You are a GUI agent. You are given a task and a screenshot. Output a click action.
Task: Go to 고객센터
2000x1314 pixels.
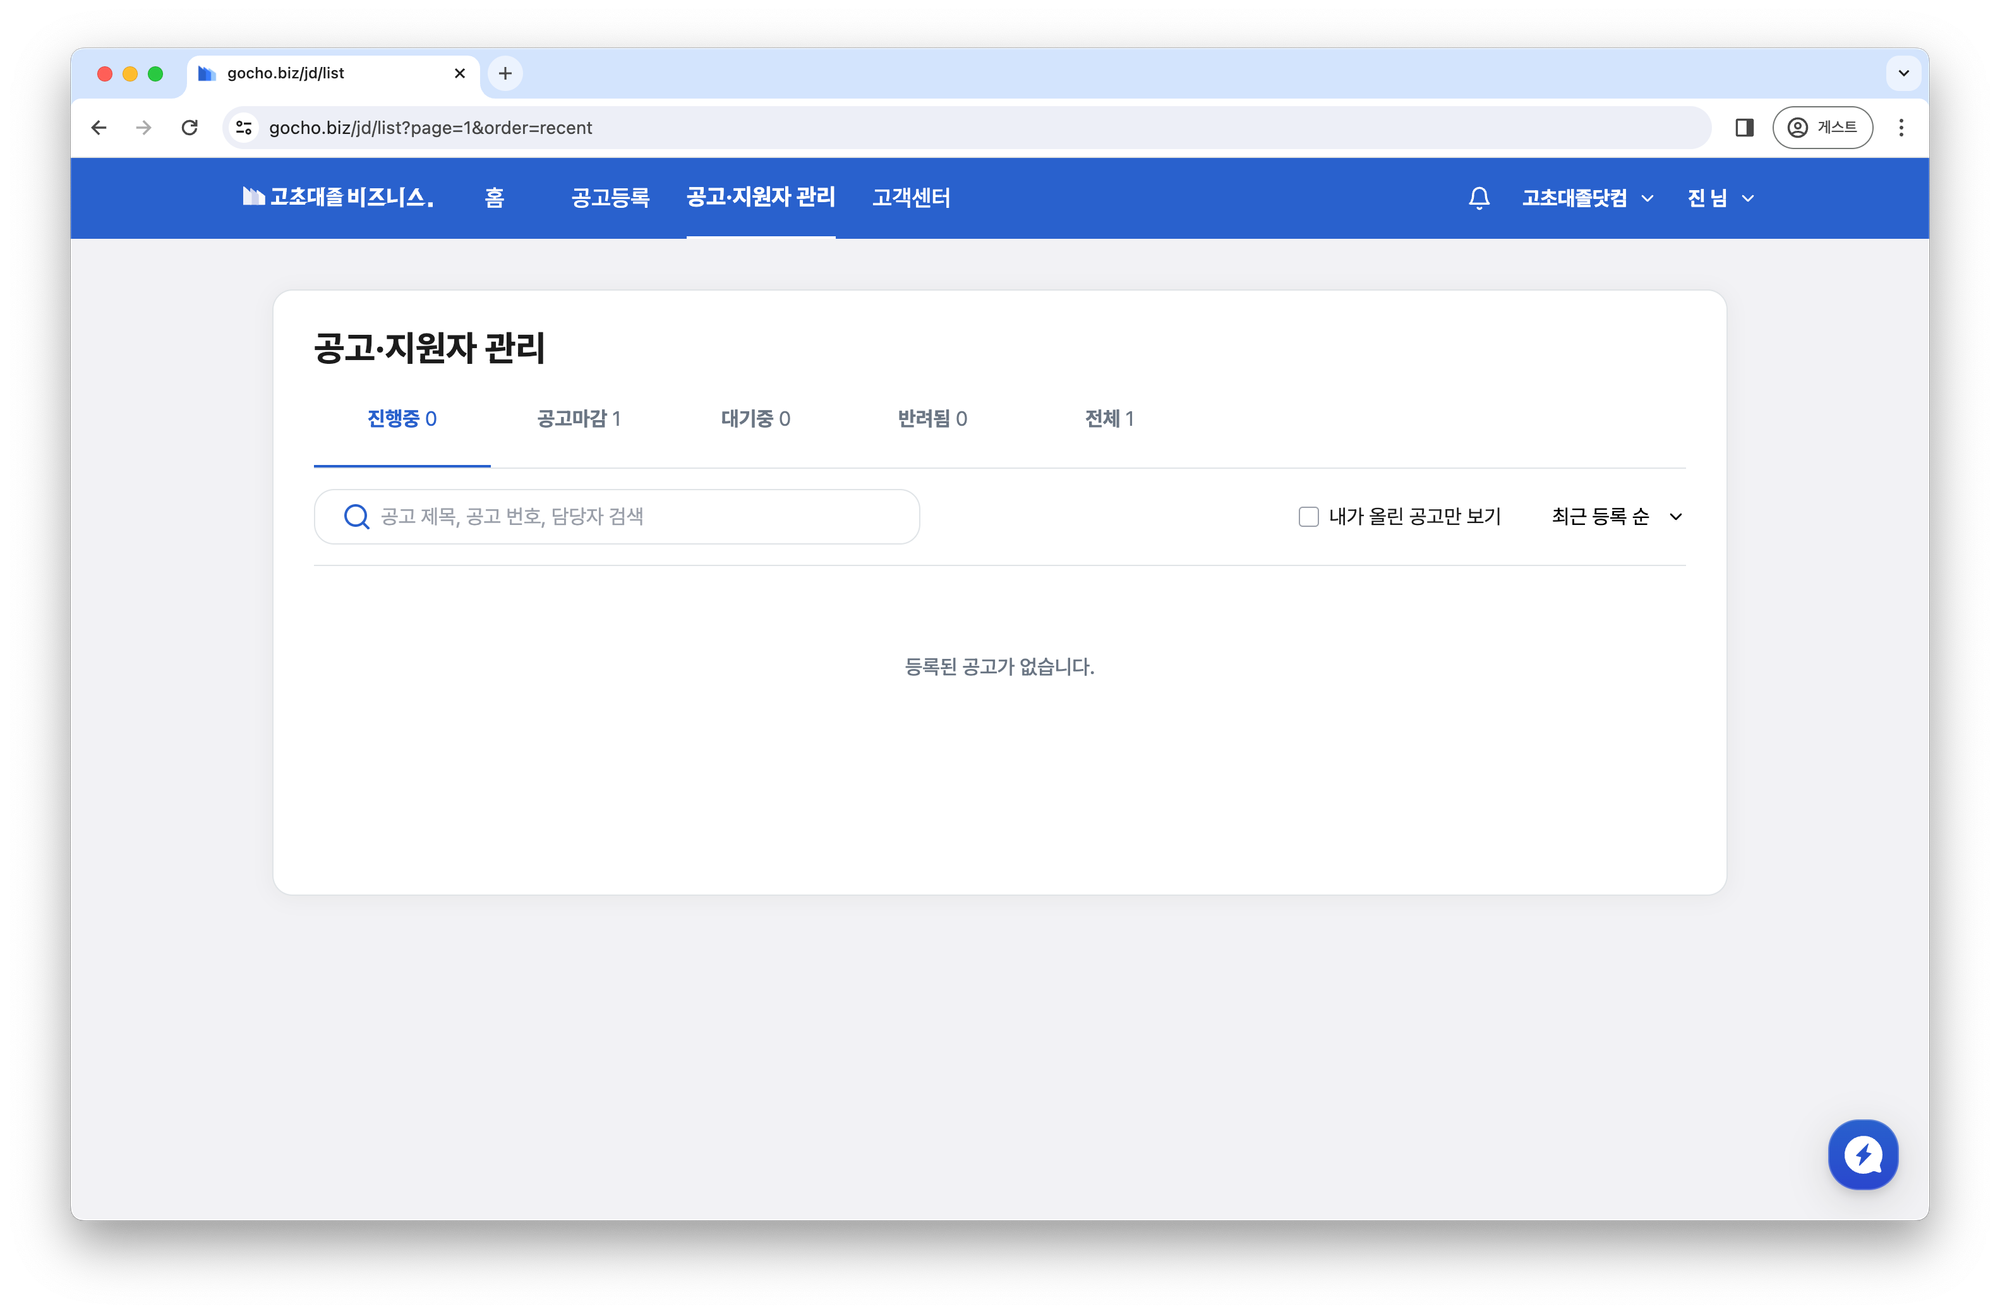[x=911, y=198]
